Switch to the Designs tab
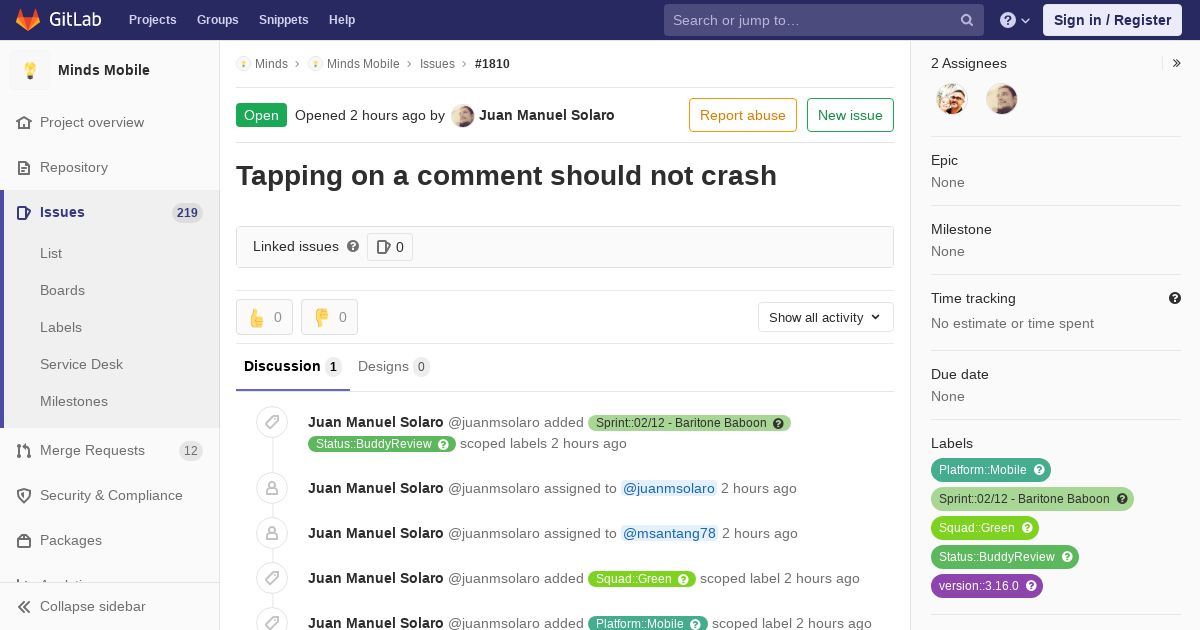1200x630 pixels. click(394, 366)
